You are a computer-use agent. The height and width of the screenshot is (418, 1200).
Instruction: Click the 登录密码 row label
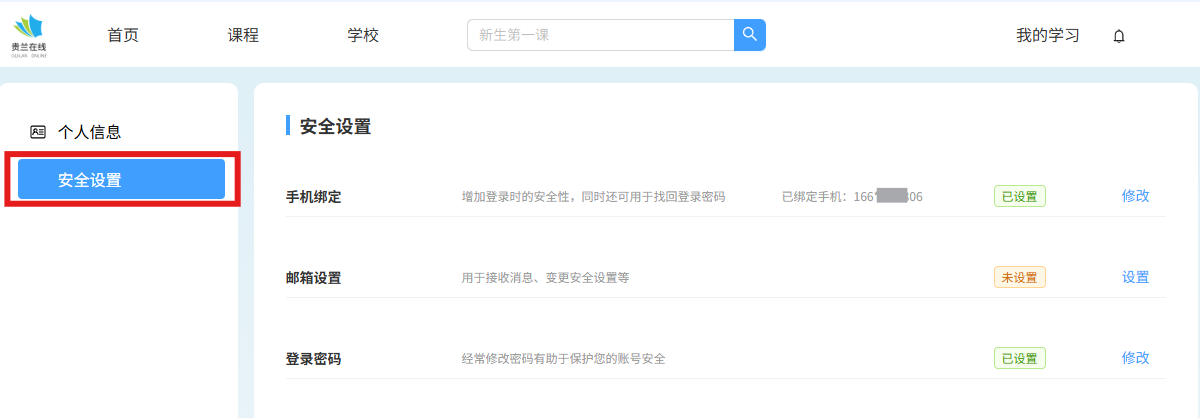[x=313, y=359]
